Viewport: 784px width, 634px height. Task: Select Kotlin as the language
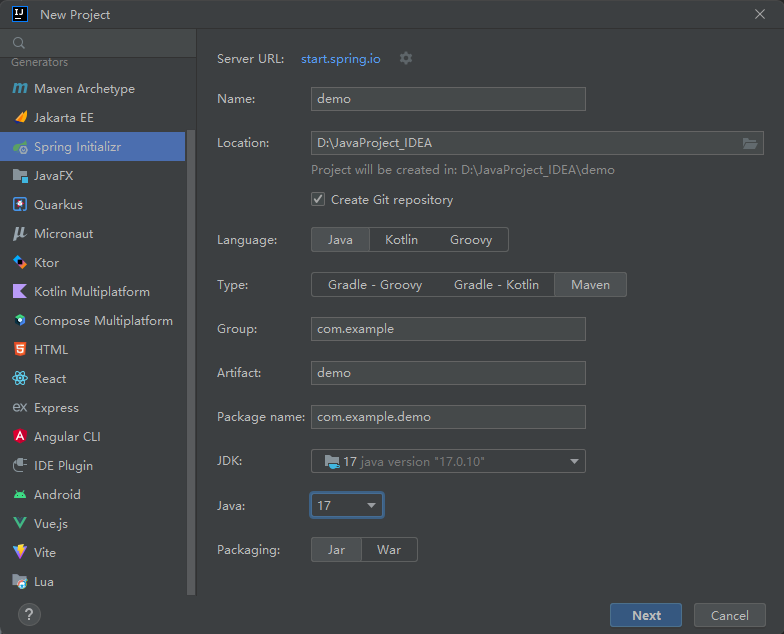401,240
